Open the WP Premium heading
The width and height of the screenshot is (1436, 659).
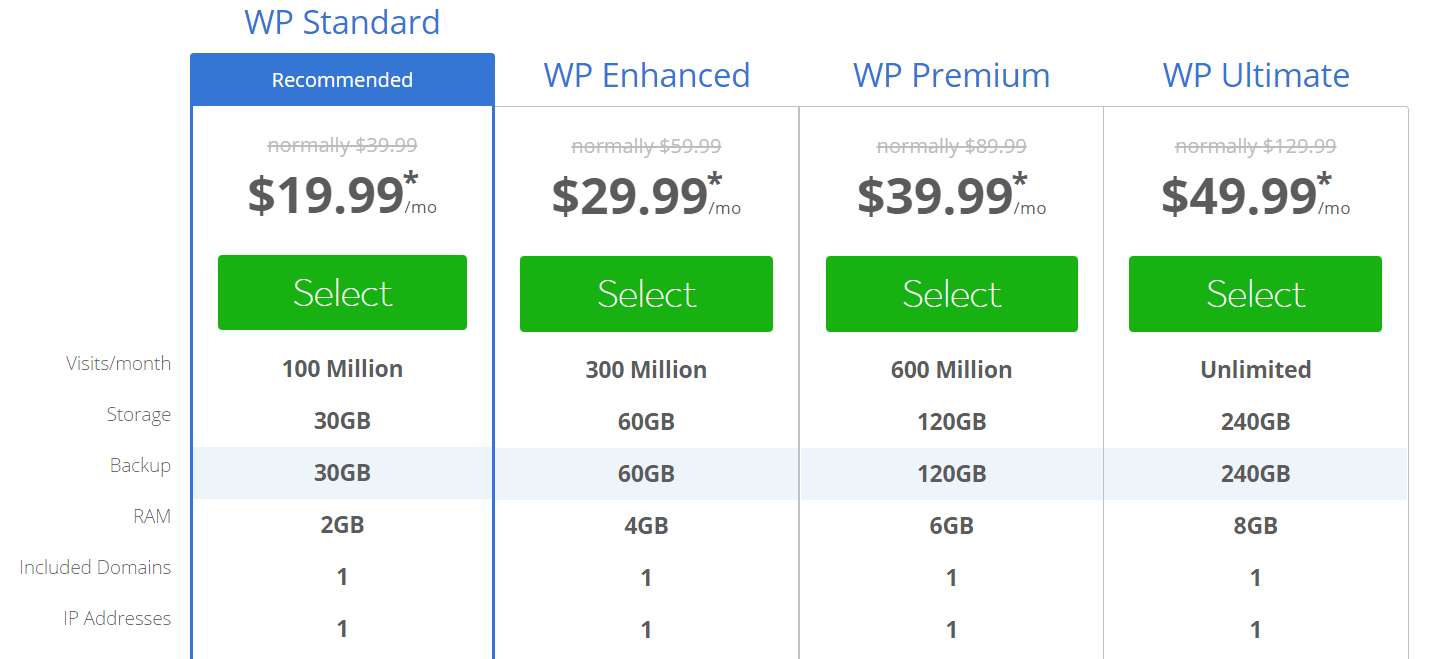tap(952, 76)
